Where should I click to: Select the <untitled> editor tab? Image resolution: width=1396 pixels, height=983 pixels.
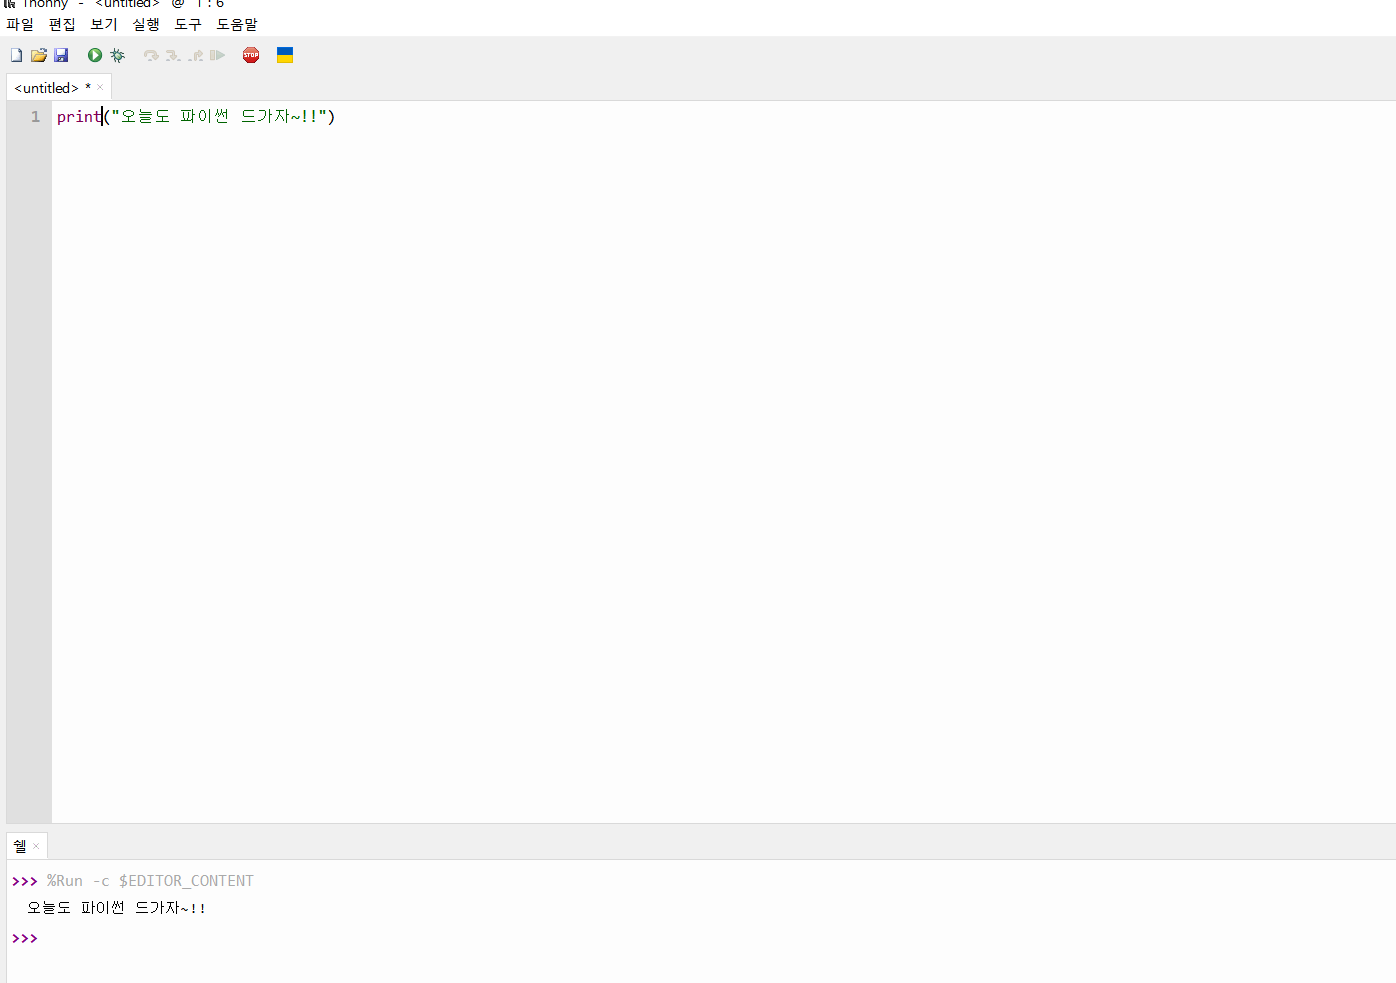click(52, 88)
